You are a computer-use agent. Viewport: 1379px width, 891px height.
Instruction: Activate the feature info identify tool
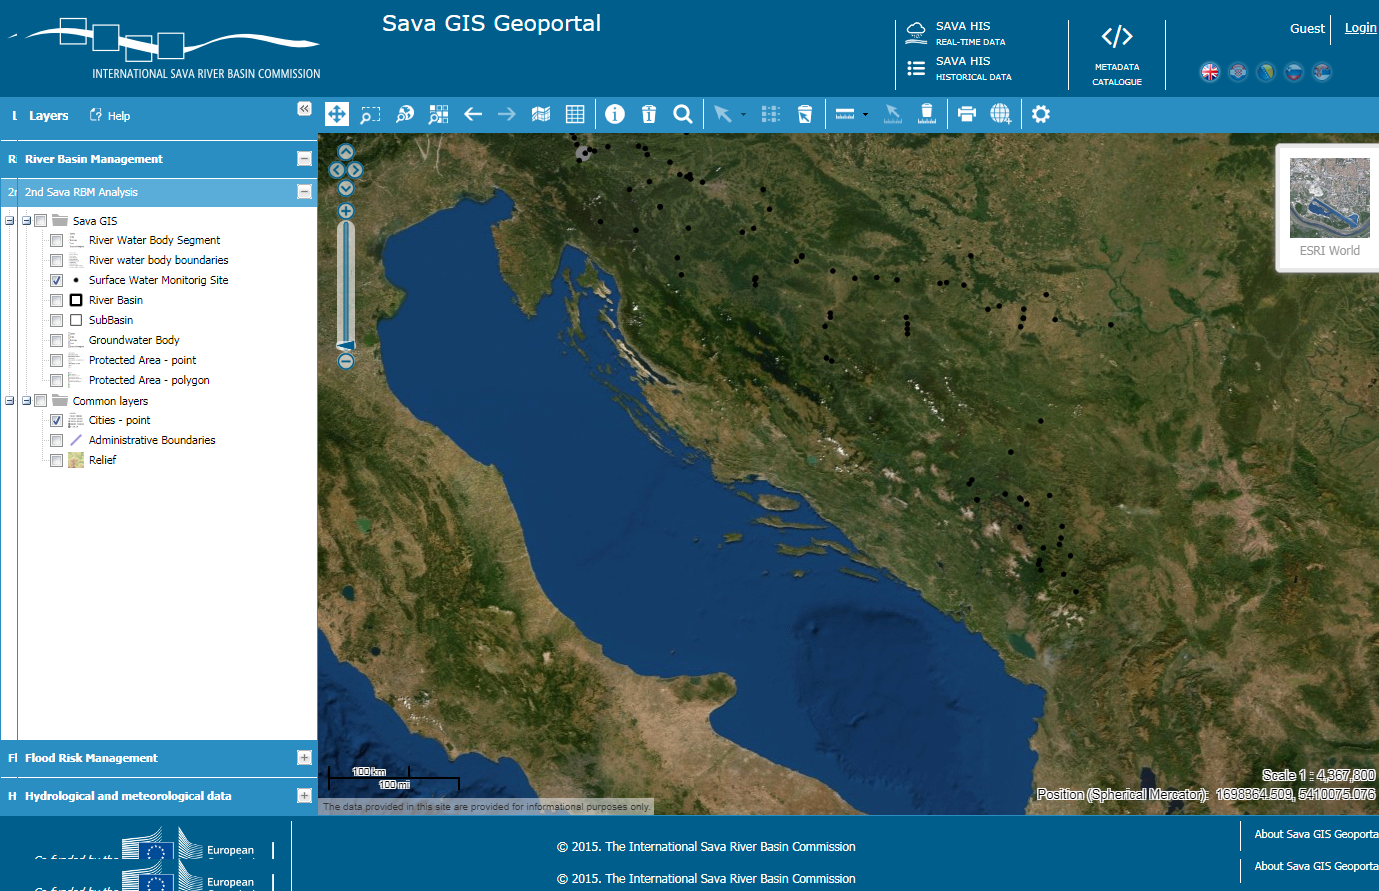point(615,114)
